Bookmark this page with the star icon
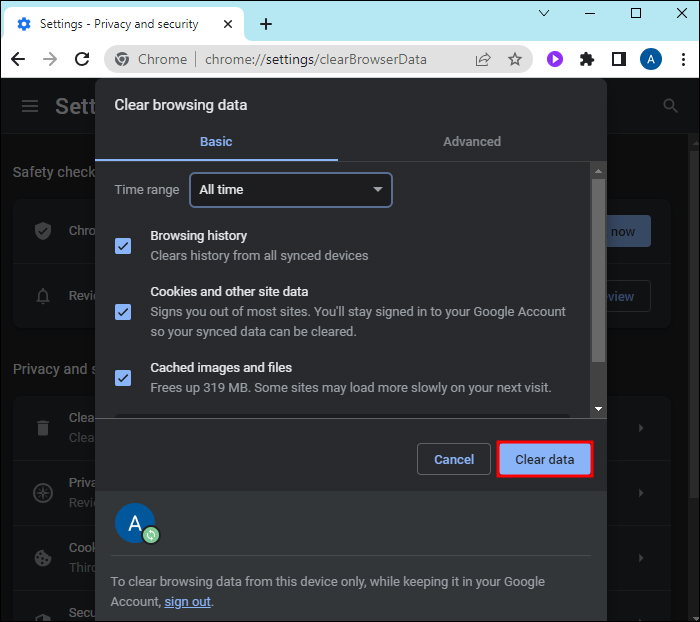 (515, 59)
